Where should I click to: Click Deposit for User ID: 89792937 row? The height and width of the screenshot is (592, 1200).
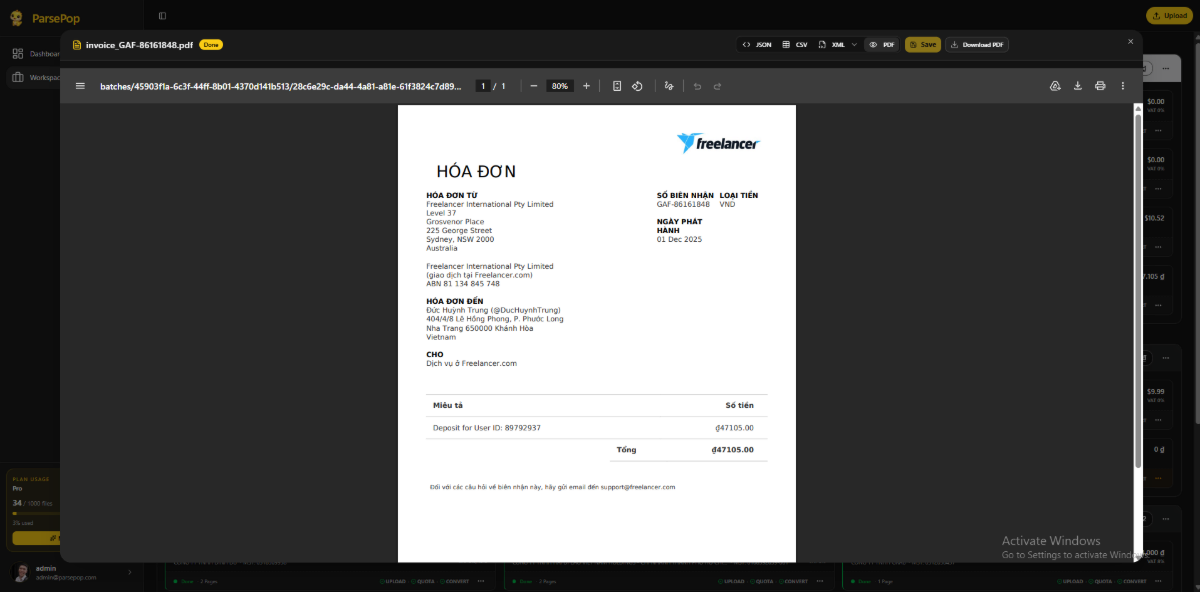[x=597, y=428]
